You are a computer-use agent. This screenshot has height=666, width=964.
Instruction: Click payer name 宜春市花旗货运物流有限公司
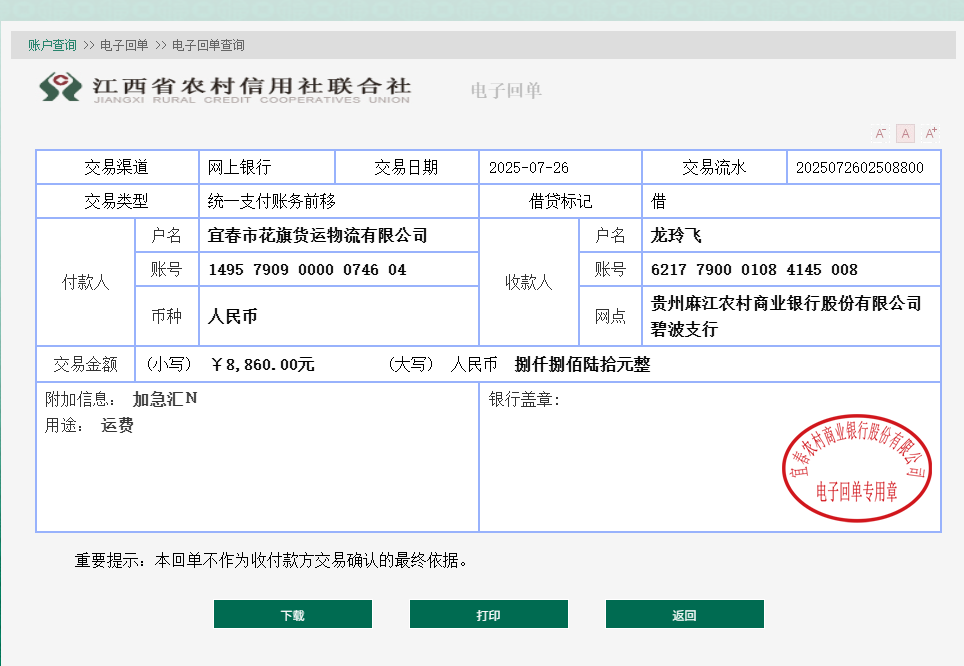point(317,235)
